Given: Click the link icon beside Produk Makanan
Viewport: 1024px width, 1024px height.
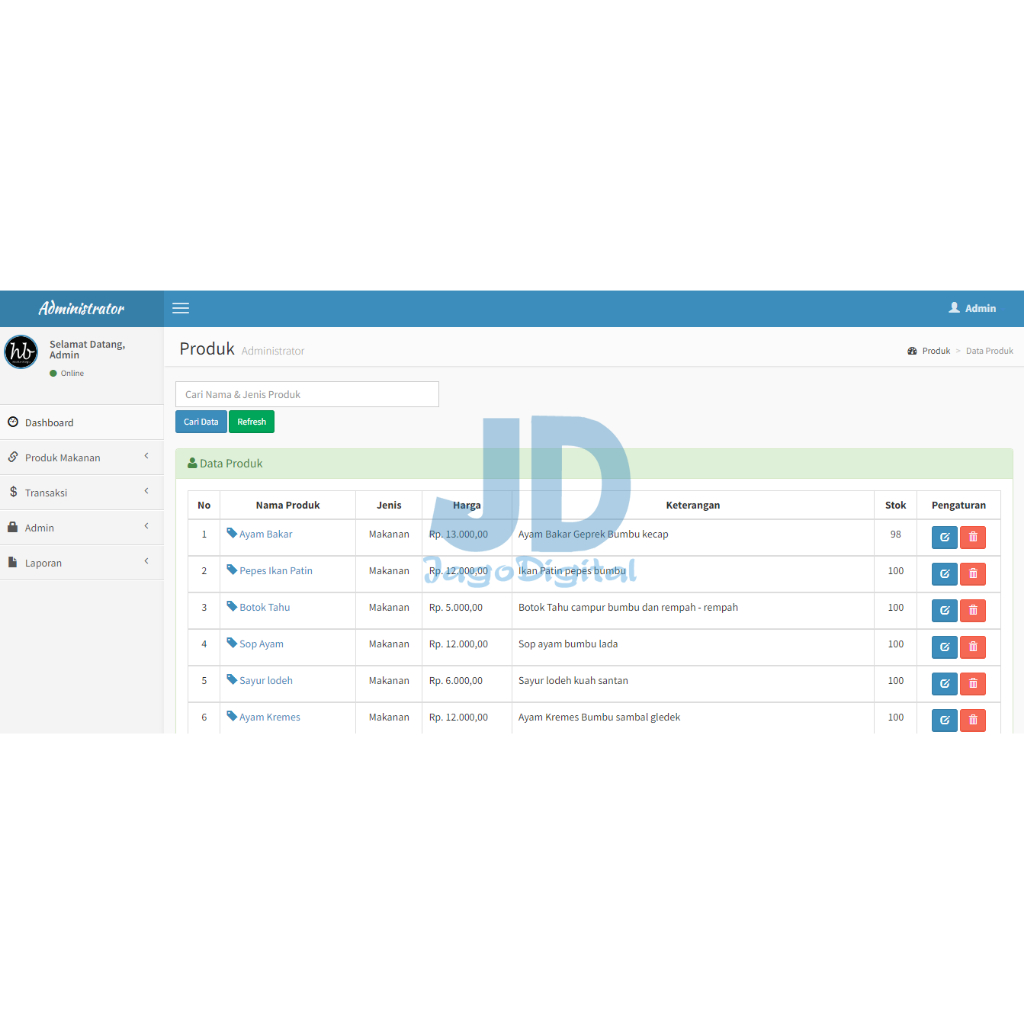Looking at the screenshot, I should point(13,457).
